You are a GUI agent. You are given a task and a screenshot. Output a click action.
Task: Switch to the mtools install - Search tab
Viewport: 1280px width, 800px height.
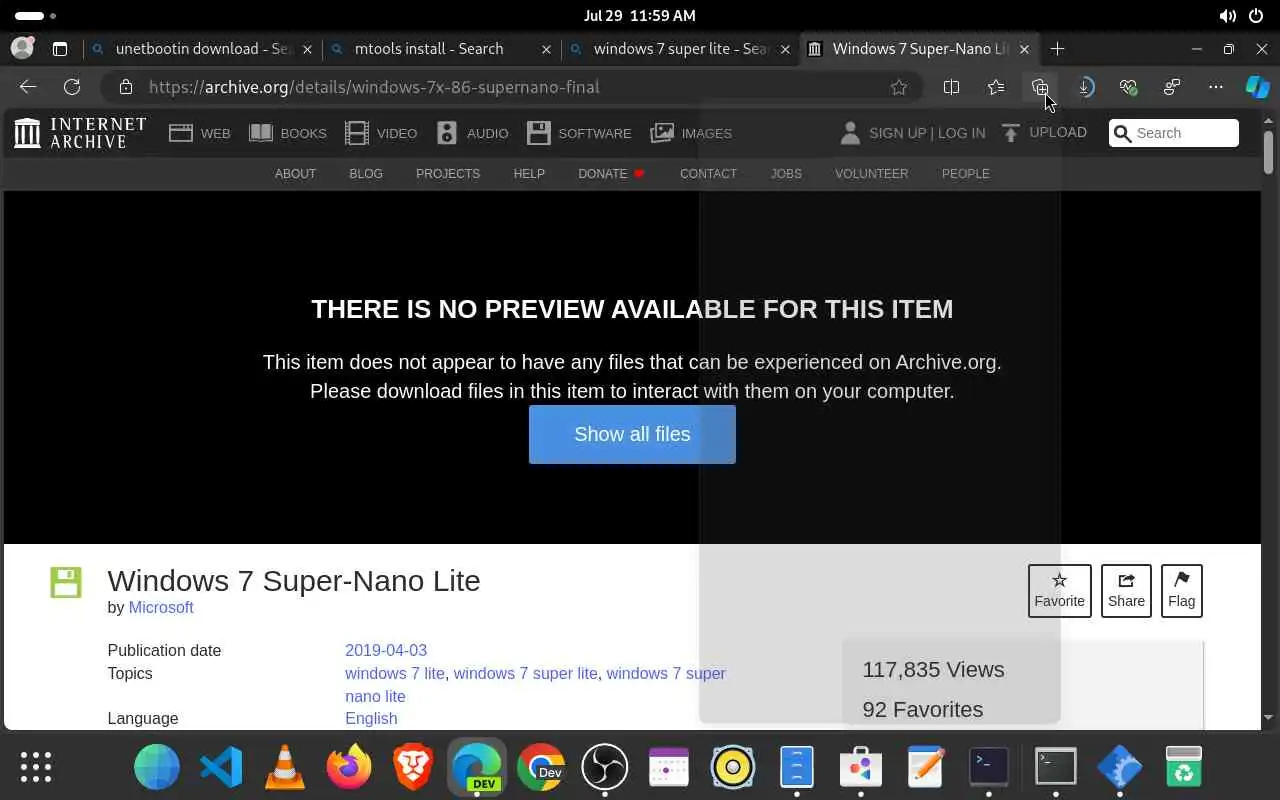point(440,48)
